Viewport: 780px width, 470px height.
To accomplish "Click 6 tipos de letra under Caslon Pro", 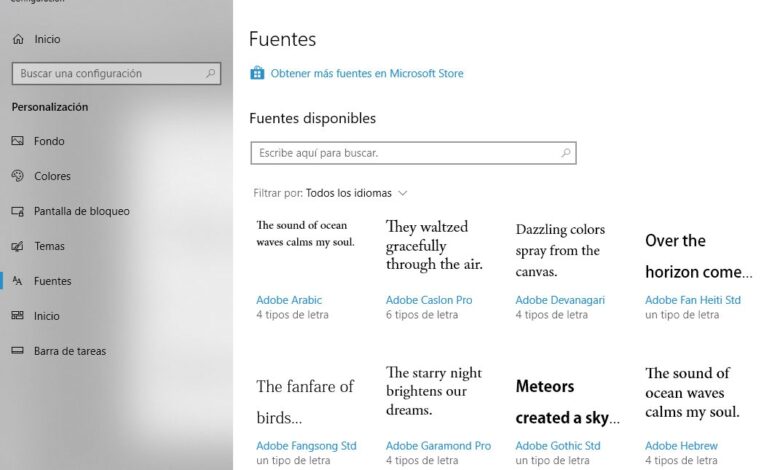I will tap(422, 315).
